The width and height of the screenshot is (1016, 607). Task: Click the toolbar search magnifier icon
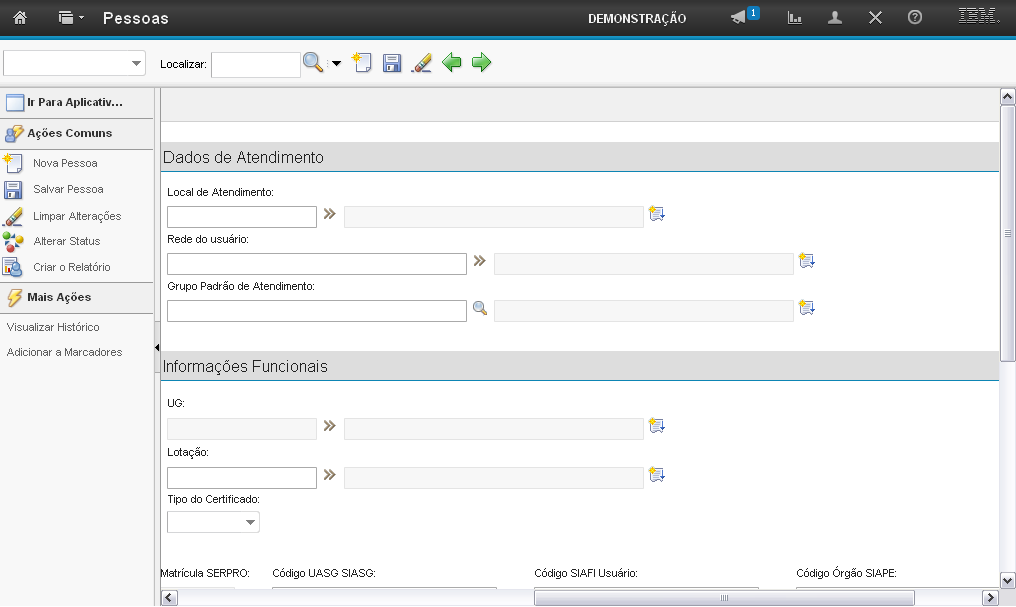click(313, 63)
